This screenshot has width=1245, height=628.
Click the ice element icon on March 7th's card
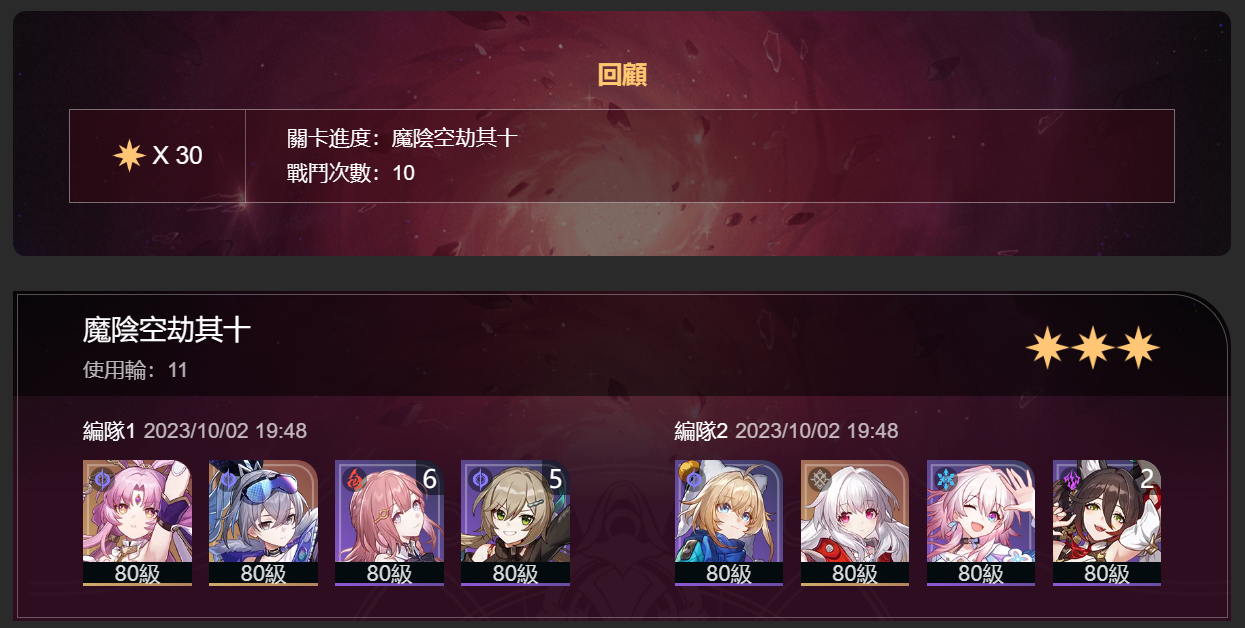click(x=946, y=480)
